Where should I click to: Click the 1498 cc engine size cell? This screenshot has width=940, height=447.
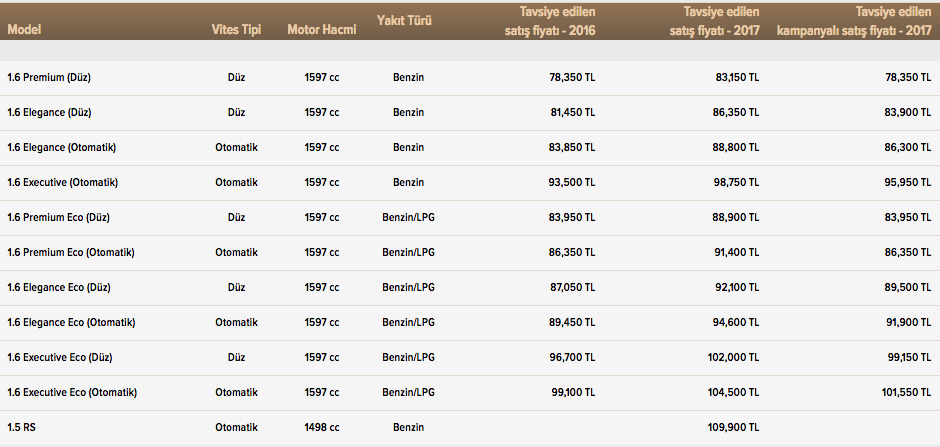tap(321, 427)
